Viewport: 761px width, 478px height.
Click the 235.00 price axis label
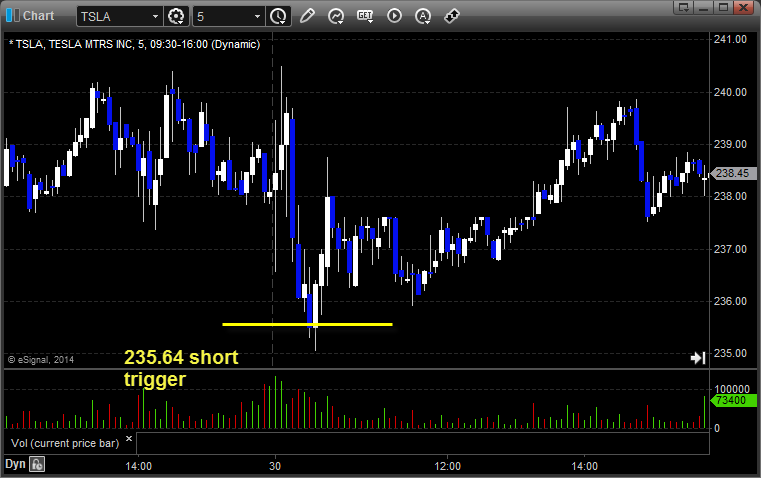coord(730,353)
